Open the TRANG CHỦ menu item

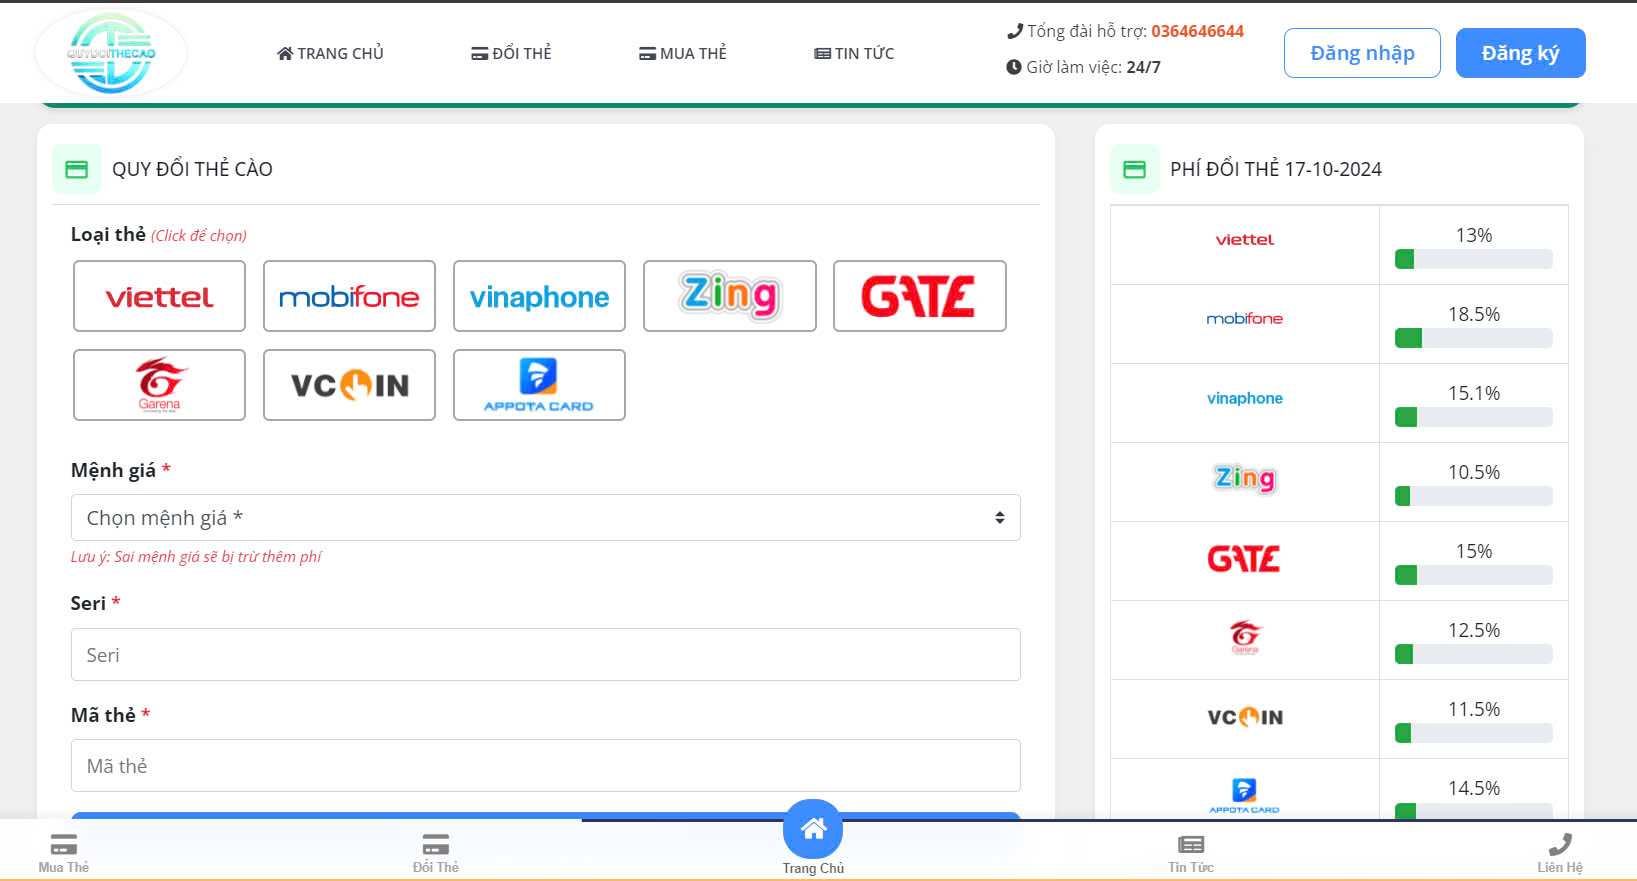coord(330,53)
